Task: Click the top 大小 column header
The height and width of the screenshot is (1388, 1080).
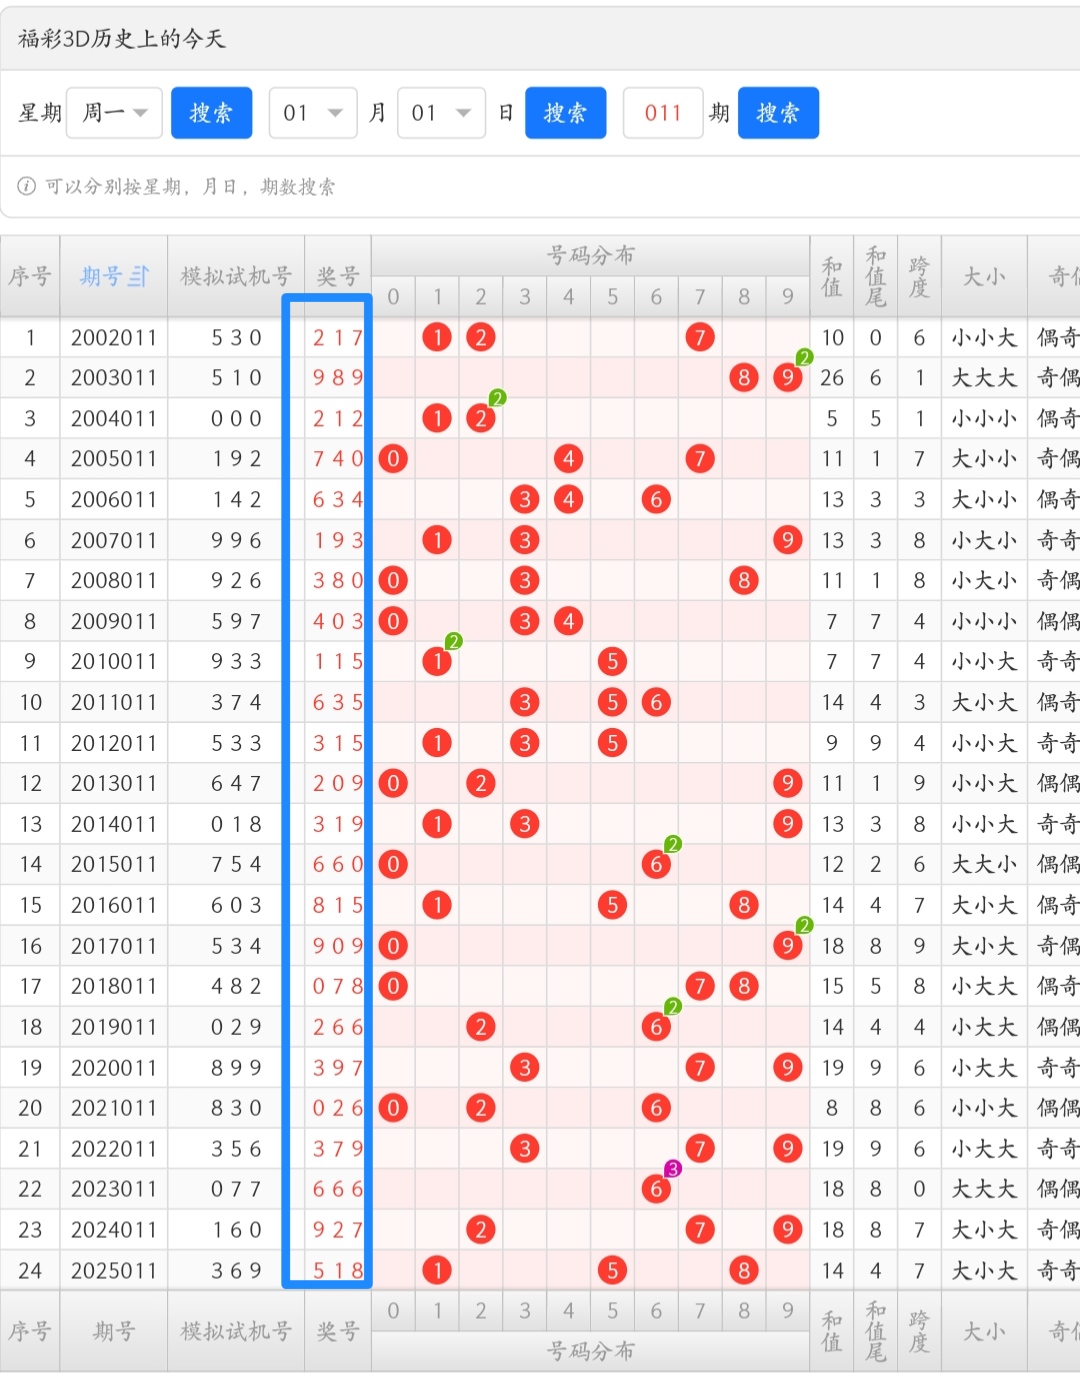Action: pyautogui.click(x=984, y=277)
